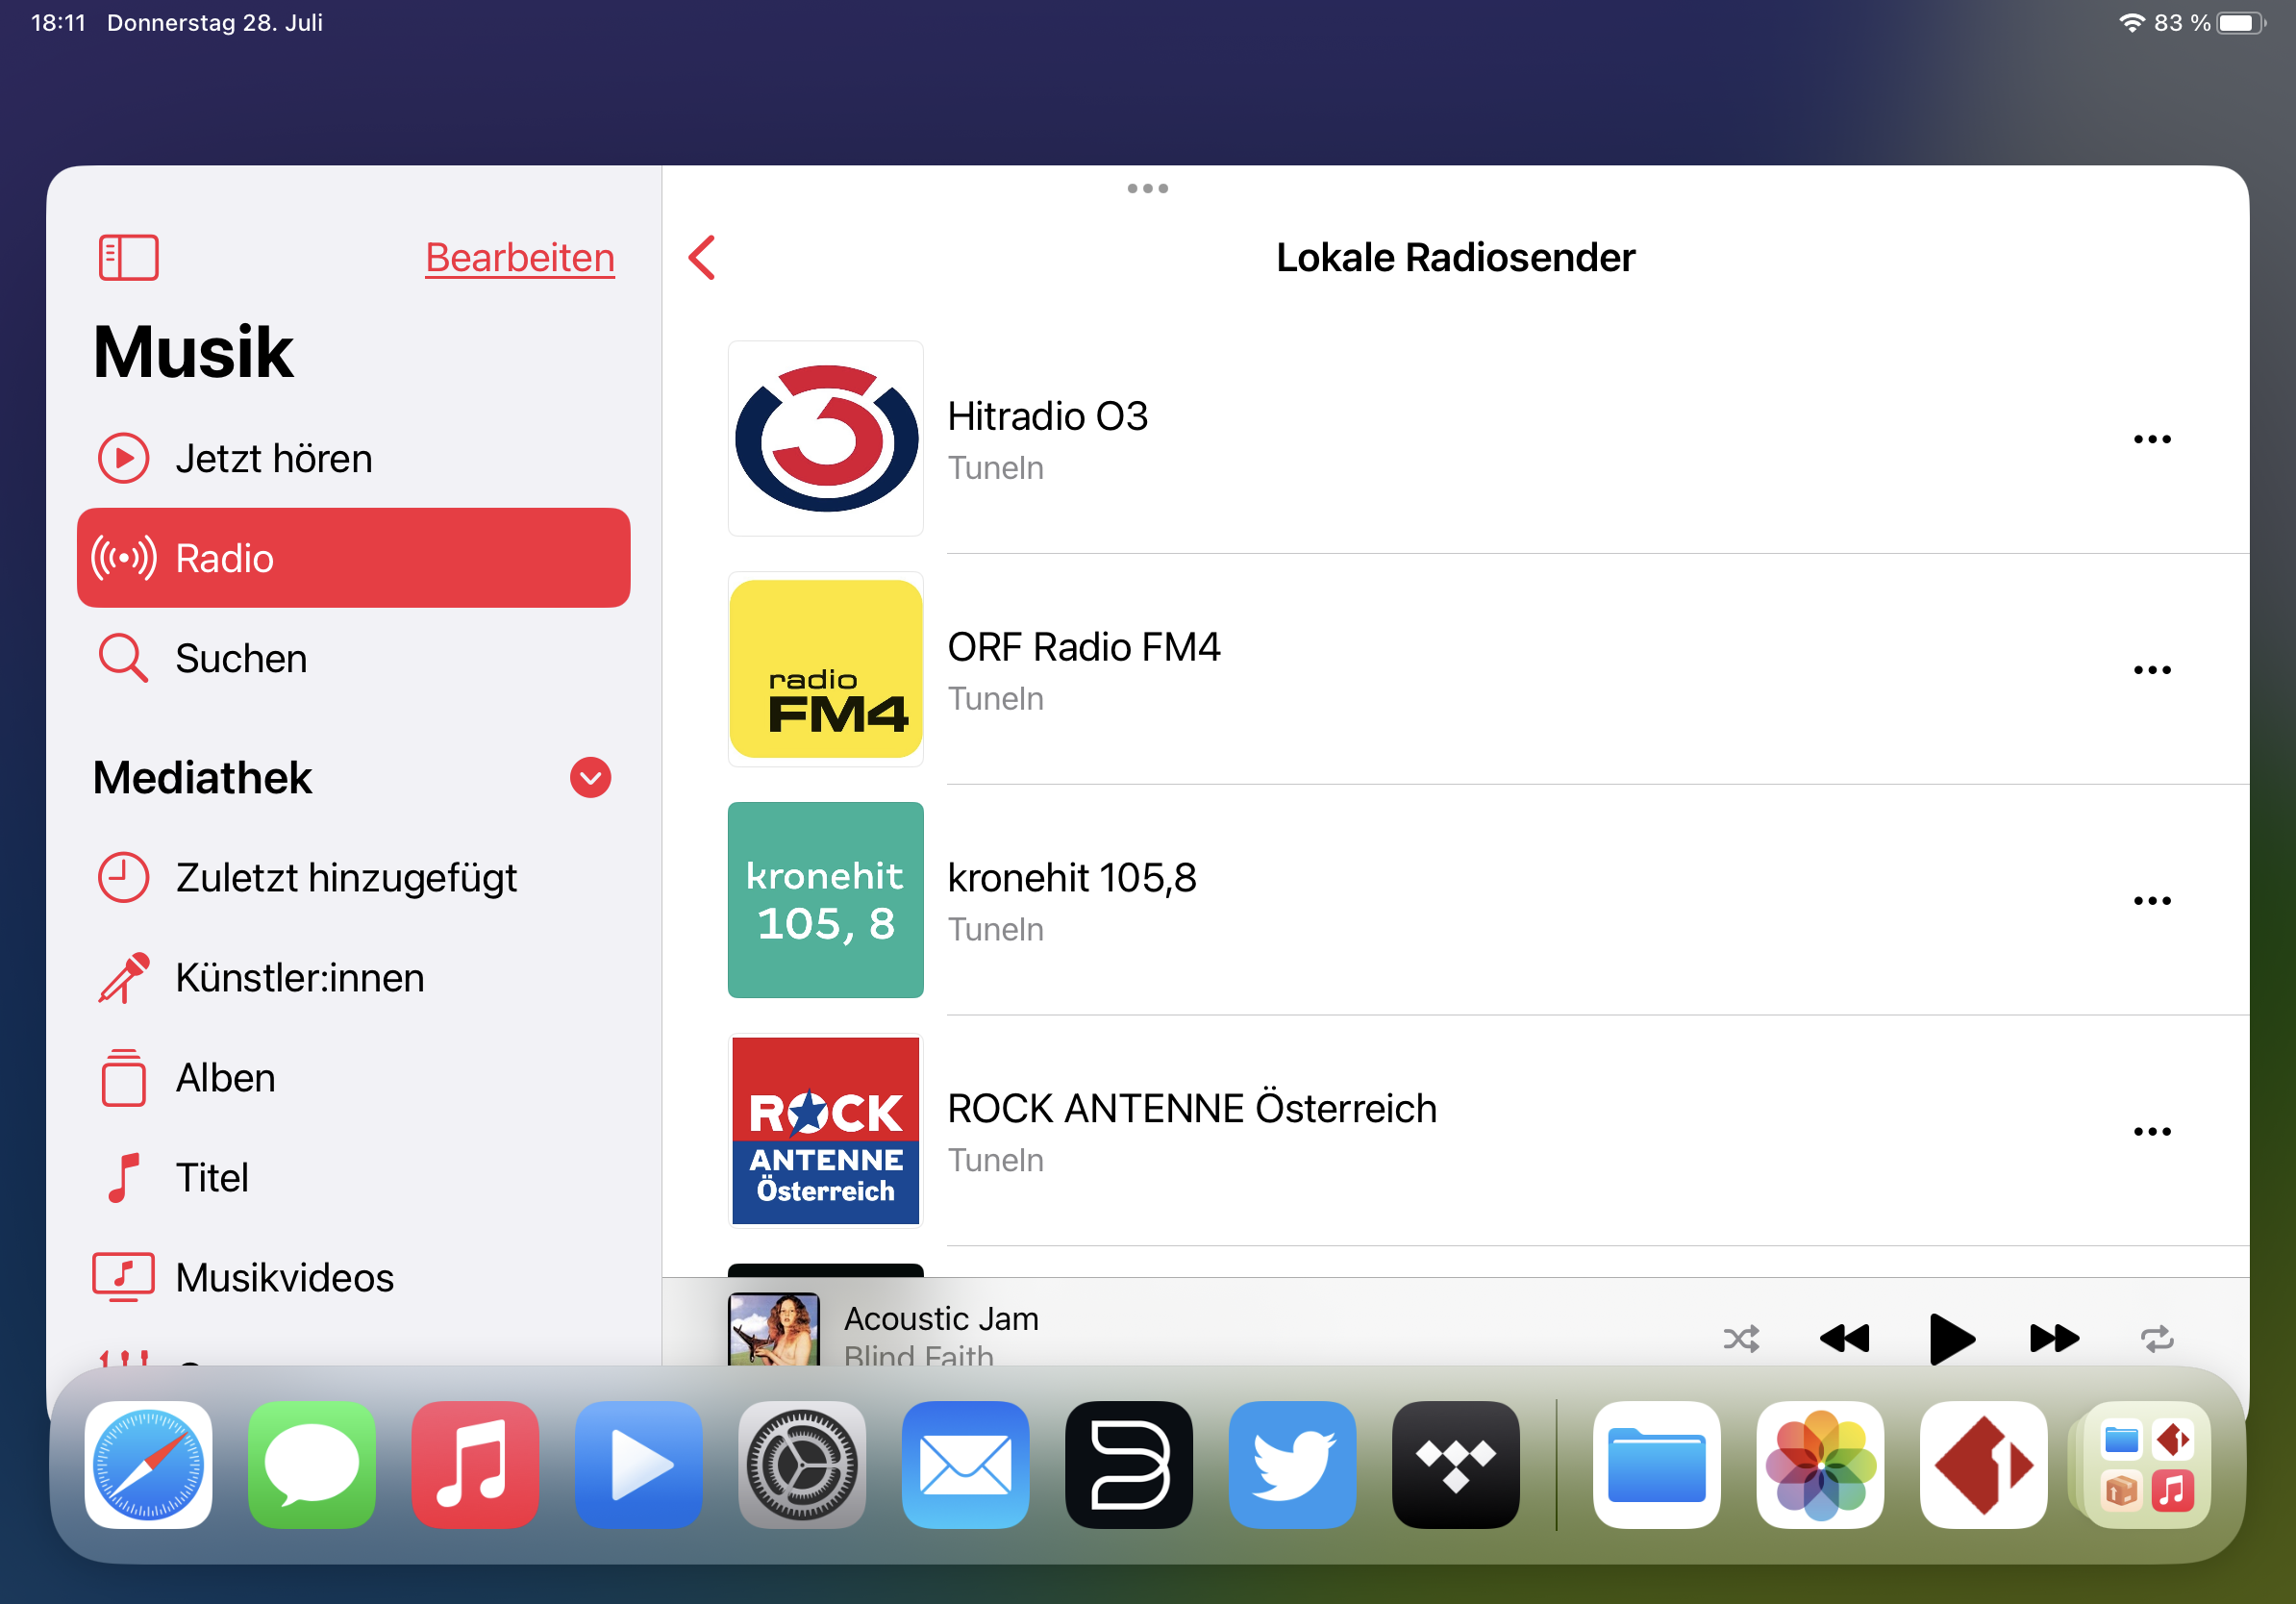Open Photos from the dock

(1820, 1464)
